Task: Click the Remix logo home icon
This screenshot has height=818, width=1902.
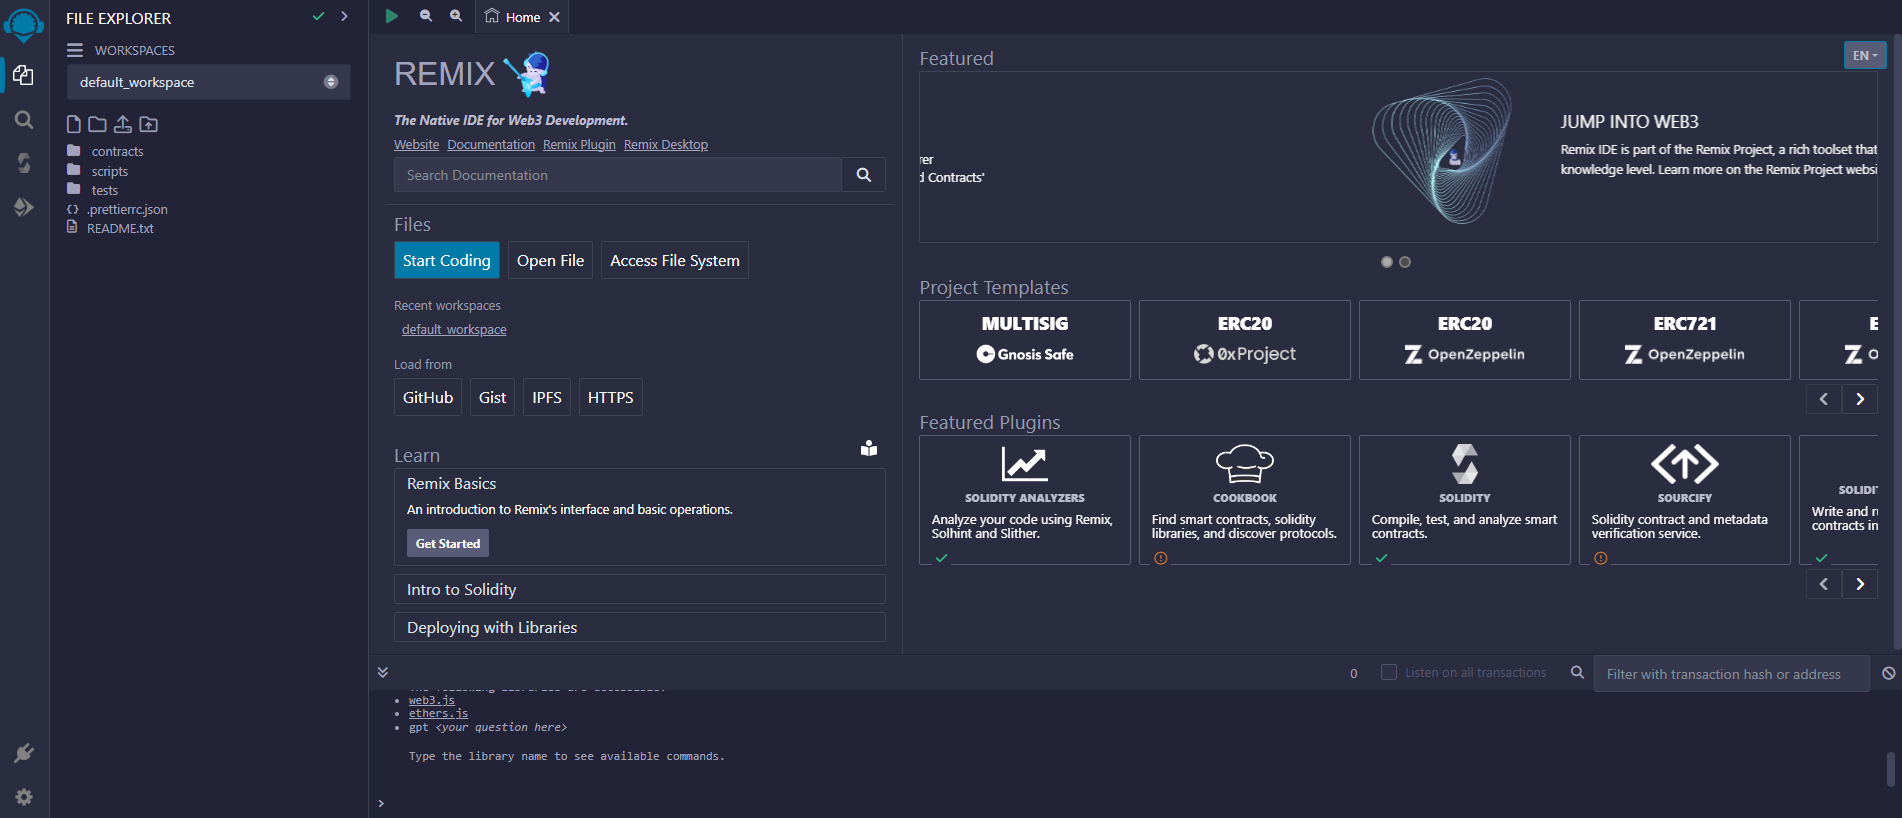Action: coord(24,24)
